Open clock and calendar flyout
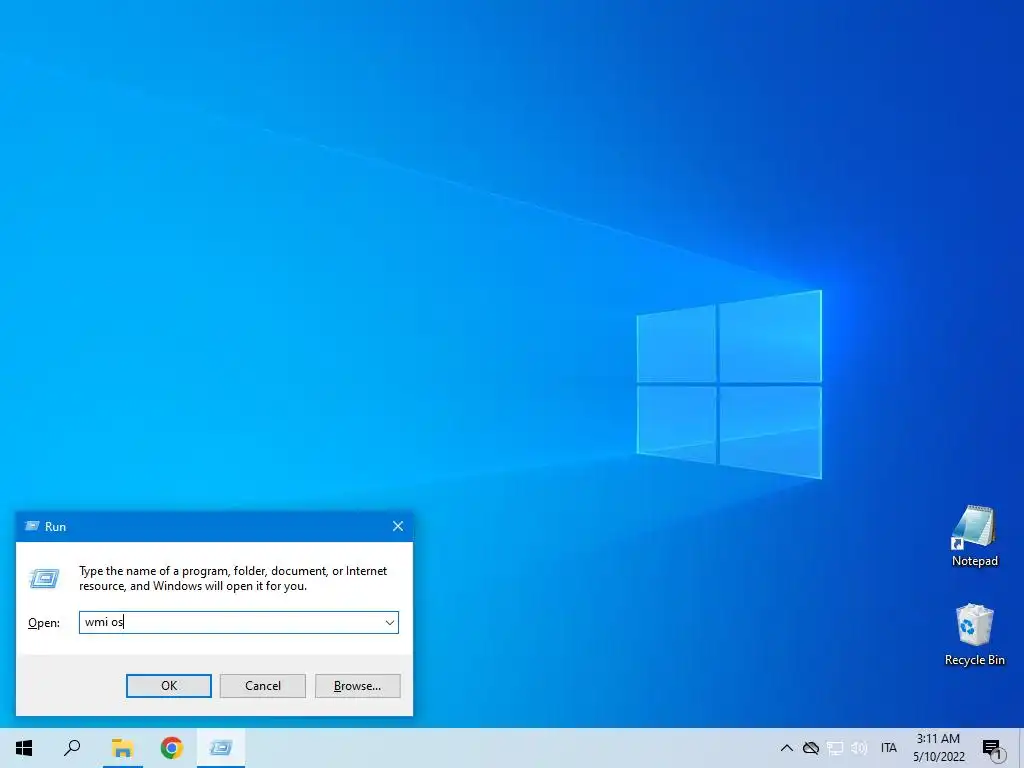The height and width of the screenshot is (768, 1024). (938, 748)
